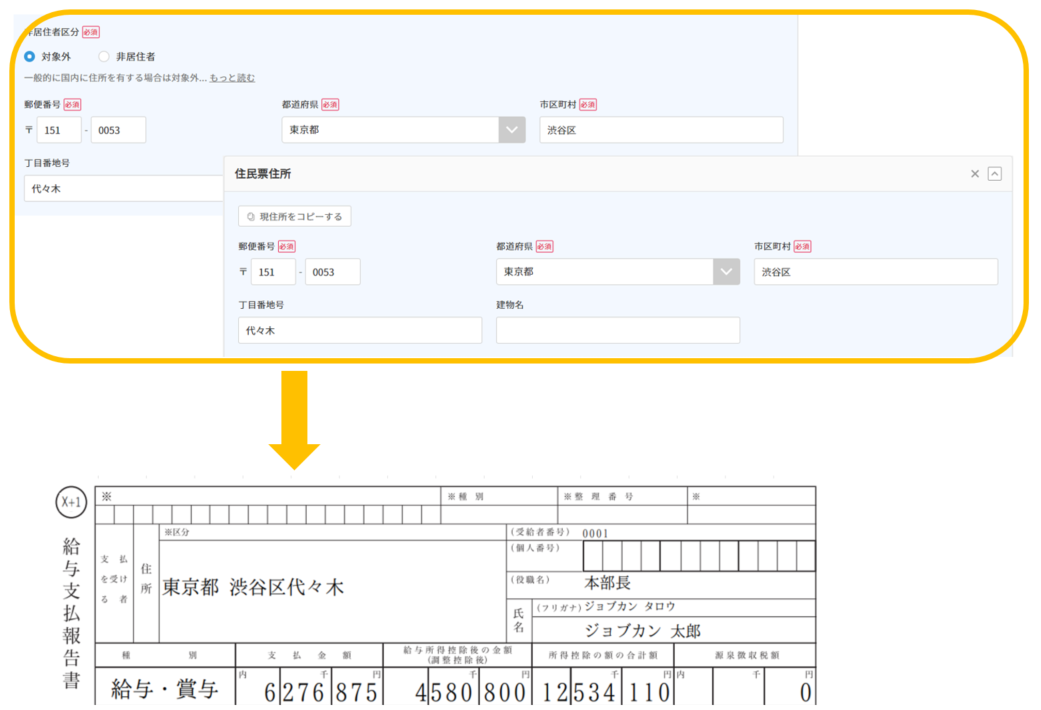Screen dimensions: 1041x710
Task: Click the first 郵便番号 field in current address
Action: point(59,130)
